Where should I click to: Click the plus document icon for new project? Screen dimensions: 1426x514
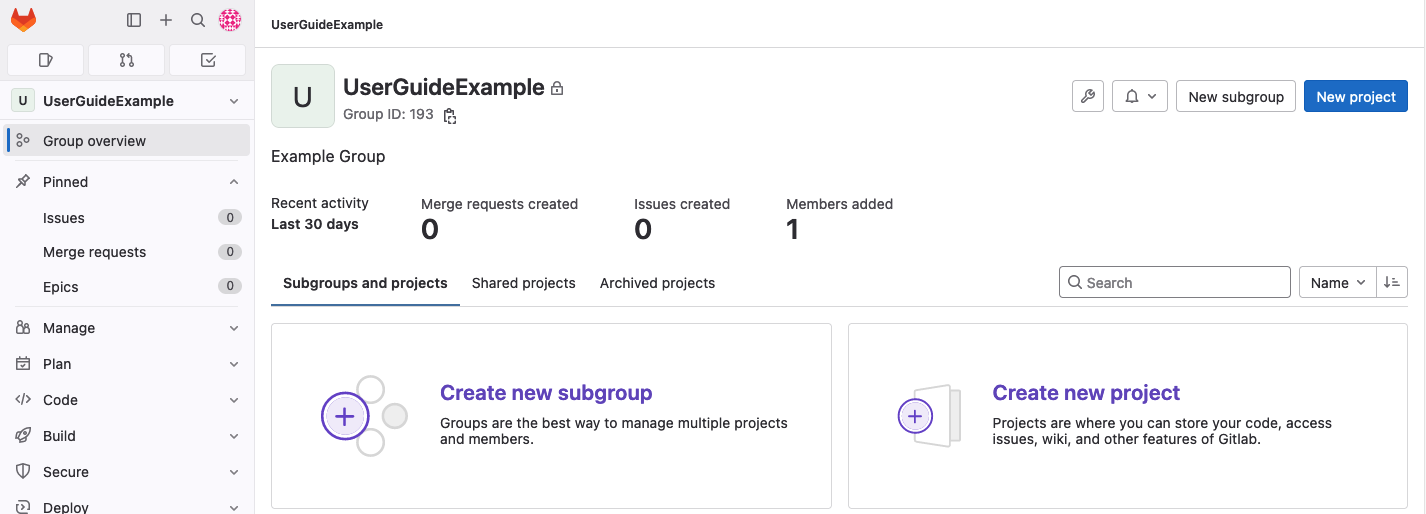[915, 415]
